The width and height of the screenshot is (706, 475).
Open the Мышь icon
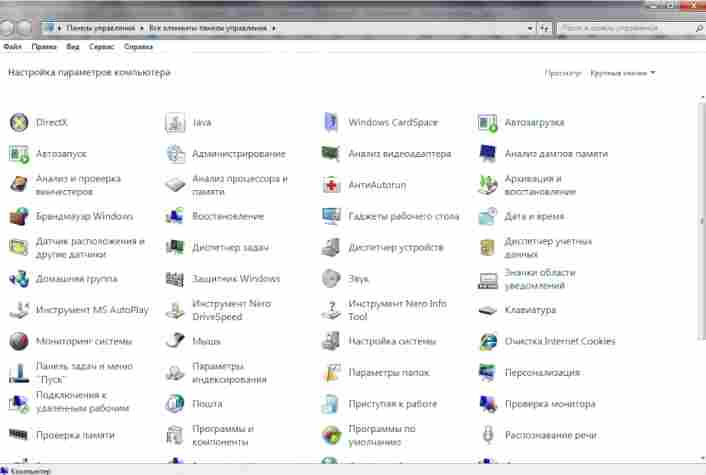click(x=175, y=341)
